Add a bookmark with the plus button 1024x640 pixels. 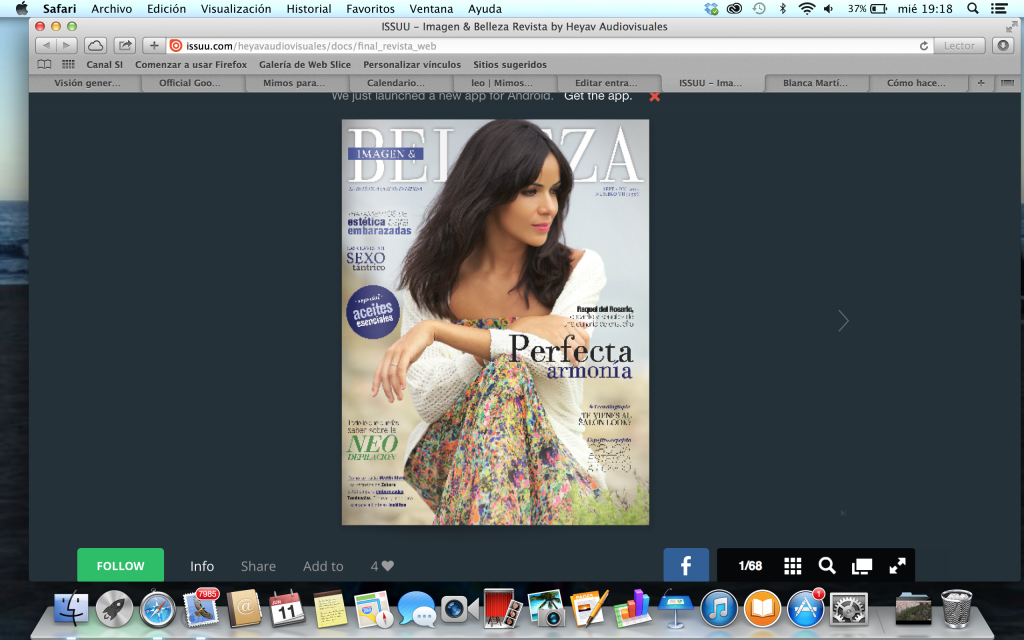153,46
